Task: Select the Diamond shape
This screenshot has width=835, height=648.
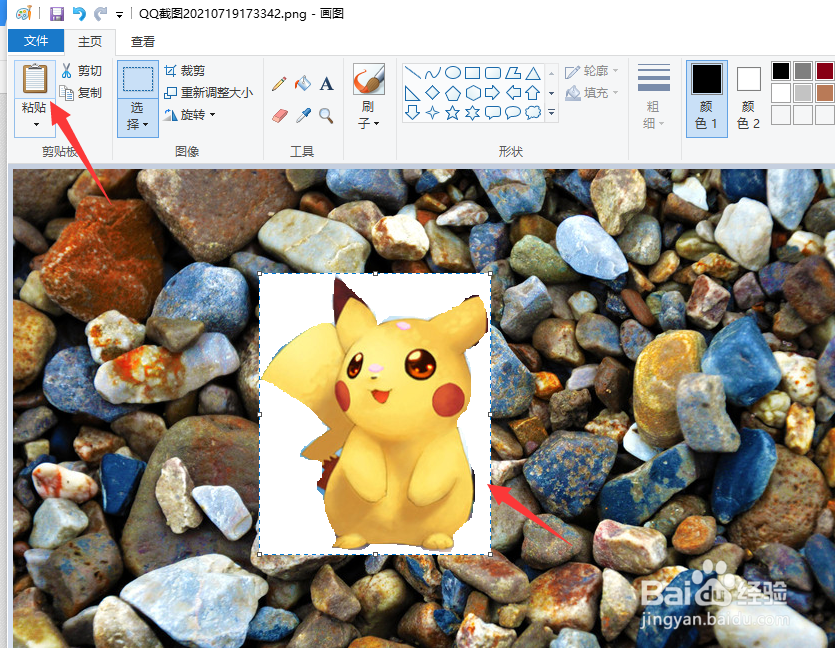Action: tap(432, 93)
